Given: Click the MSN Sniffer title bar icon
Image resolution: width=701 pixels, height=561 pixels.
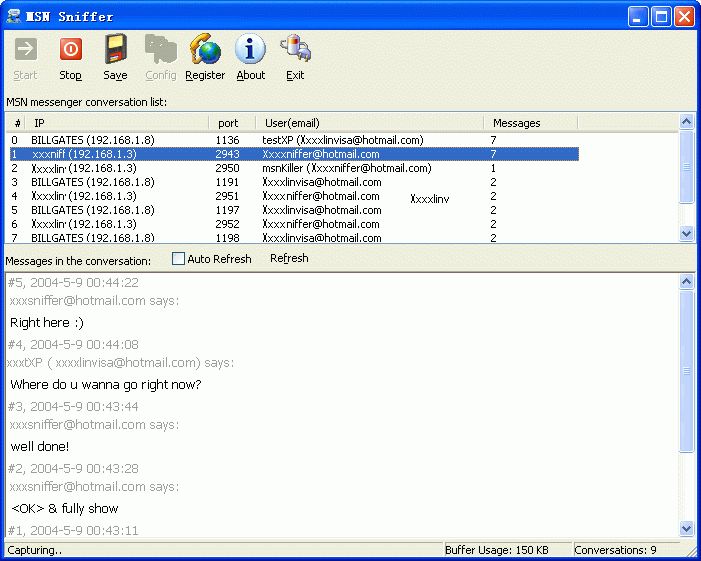Looking at the screenshot, I should (14, 16).
